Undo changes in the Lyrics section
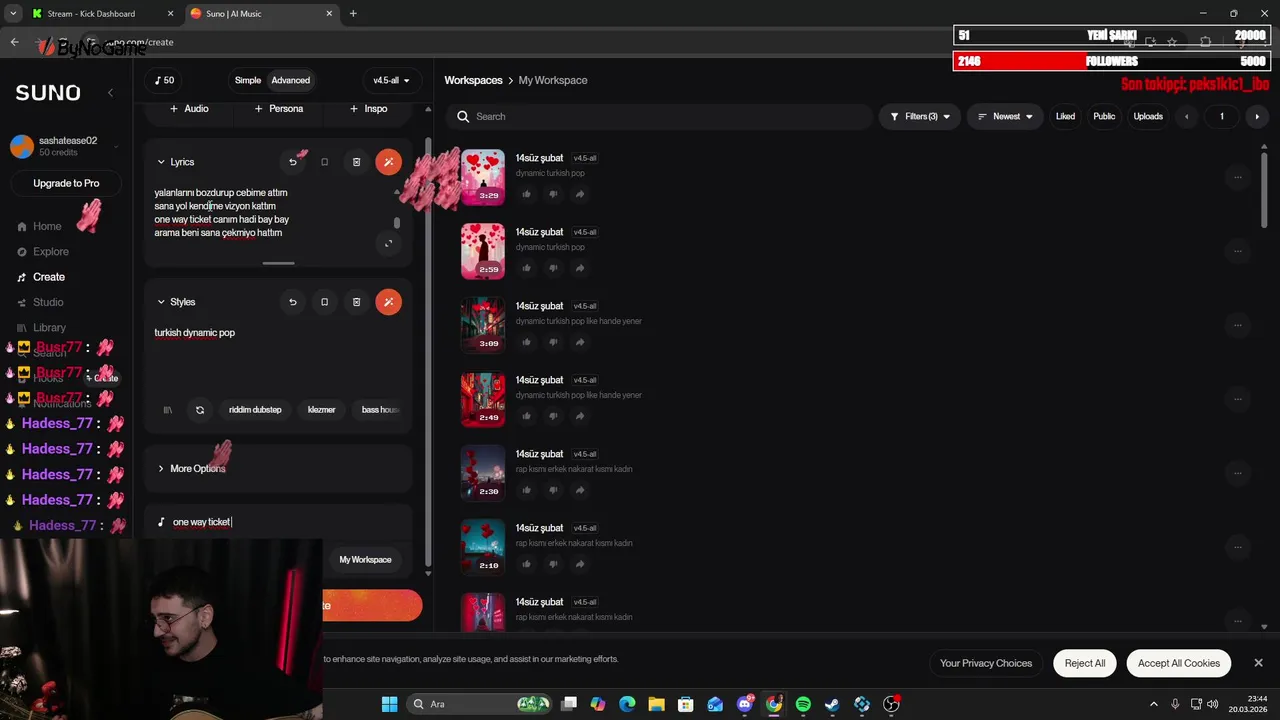Image resolution: width=1280 pixels, height=720 pixels. click(292, 162)
